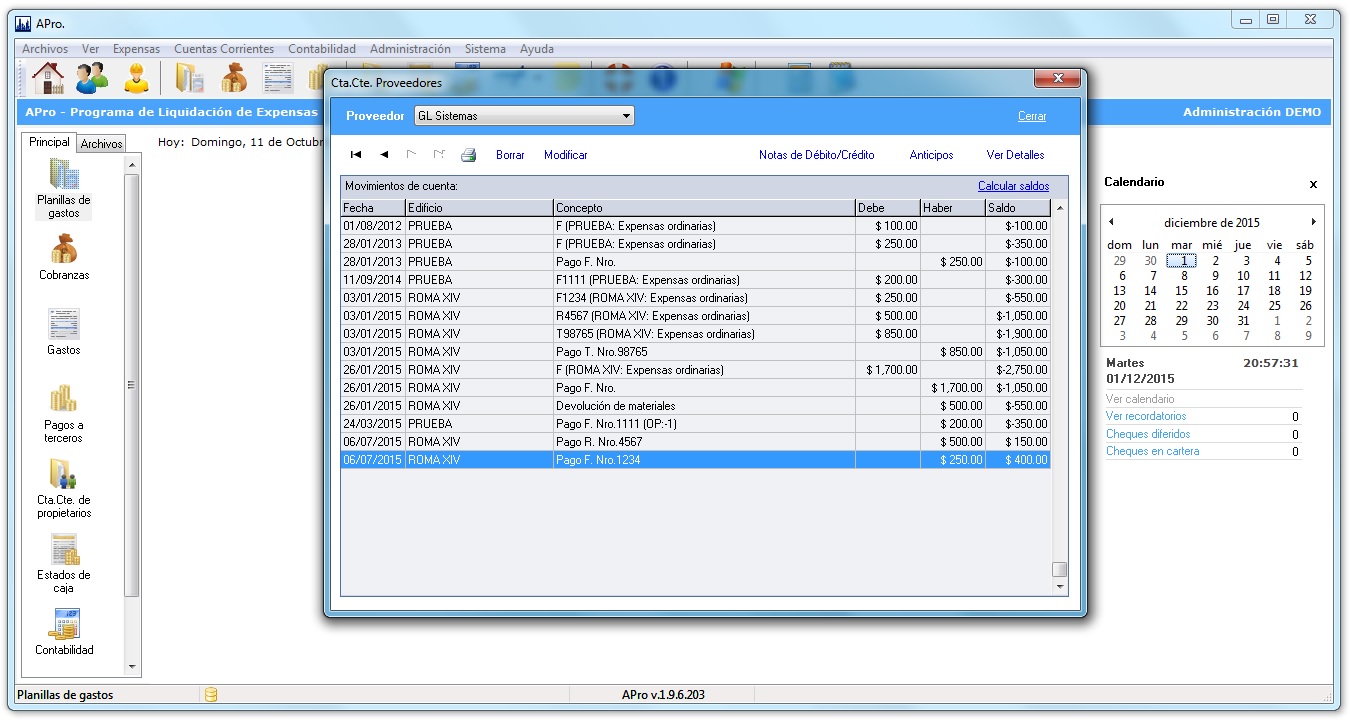The height and width of the screenshot is (720, 1350).
Task: Click the Cerrar link in dialog
Action: coord(1032,116)
